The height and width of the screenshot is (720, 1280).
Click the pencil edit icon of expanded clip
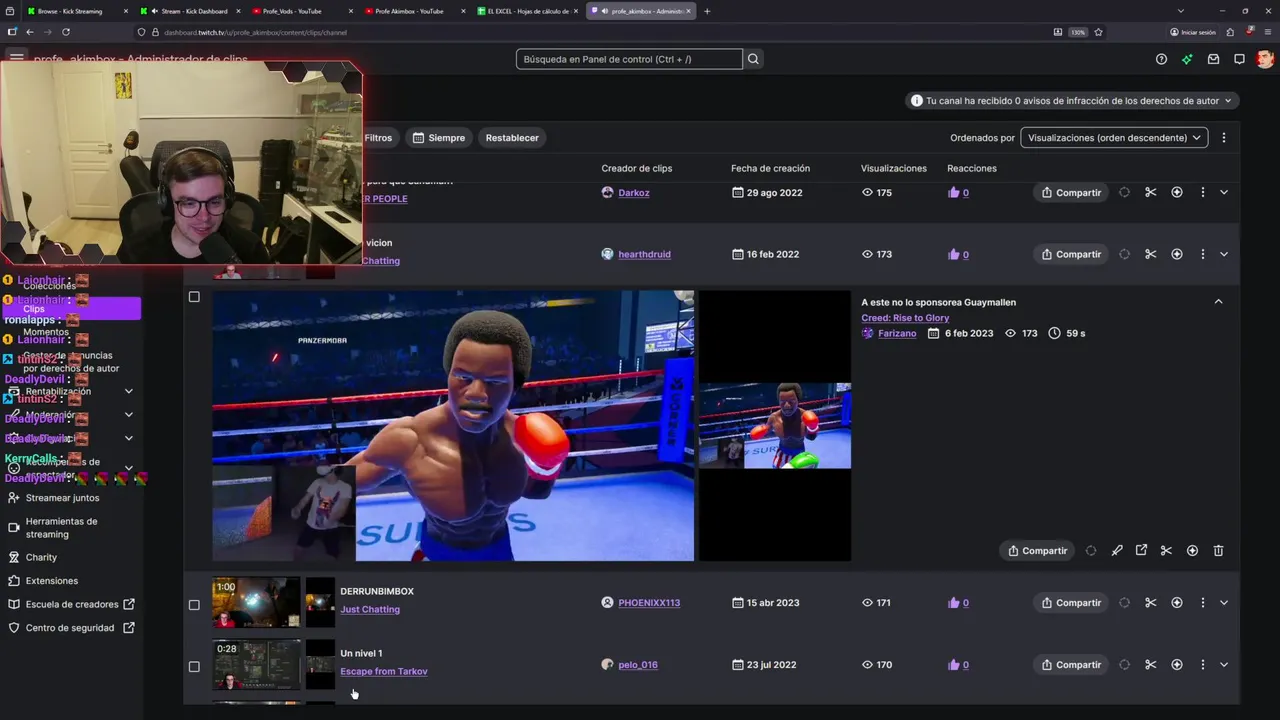1117,550
